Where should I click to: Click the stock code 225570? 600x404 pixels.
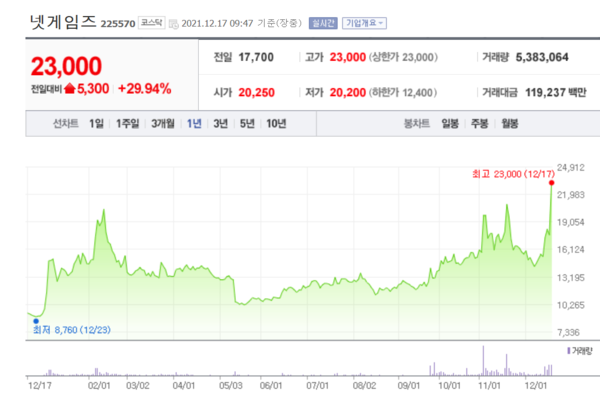click(118, 24)
